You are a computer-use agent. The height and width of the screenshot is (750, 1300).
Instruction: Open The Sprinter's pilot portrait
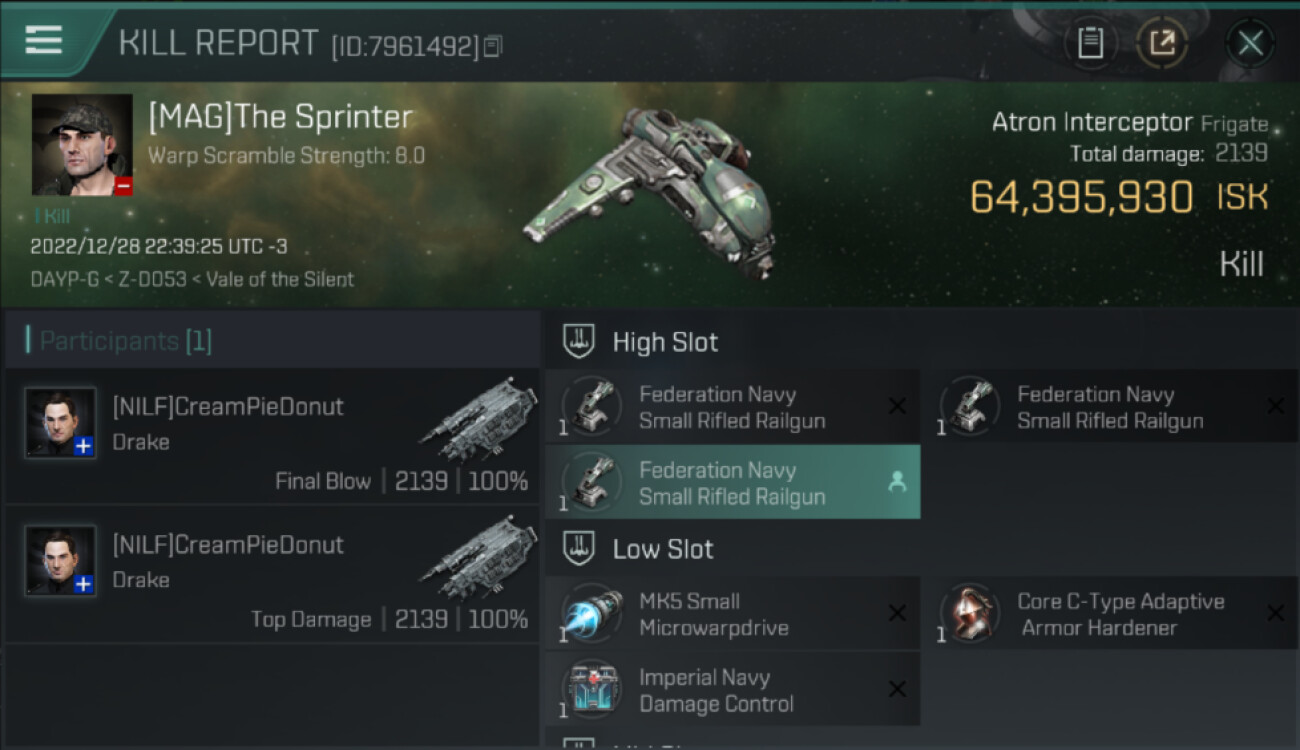click(82, 145)
